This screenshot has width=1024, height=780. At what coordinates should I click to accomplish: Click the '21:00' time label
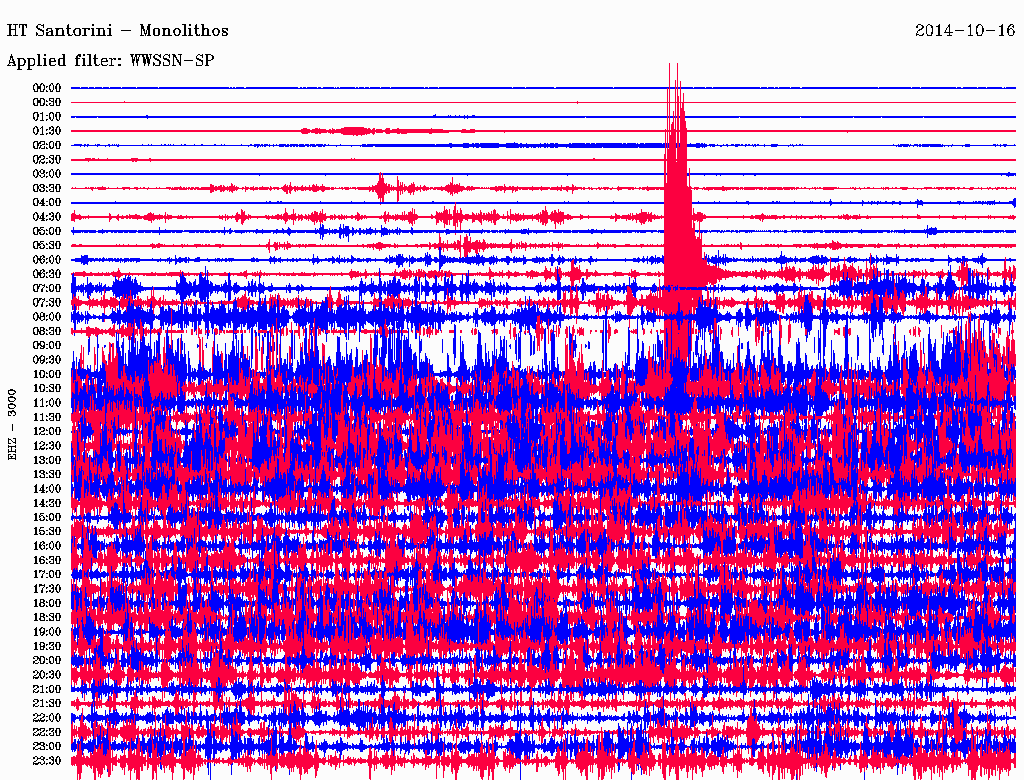(x=47, y=689)
